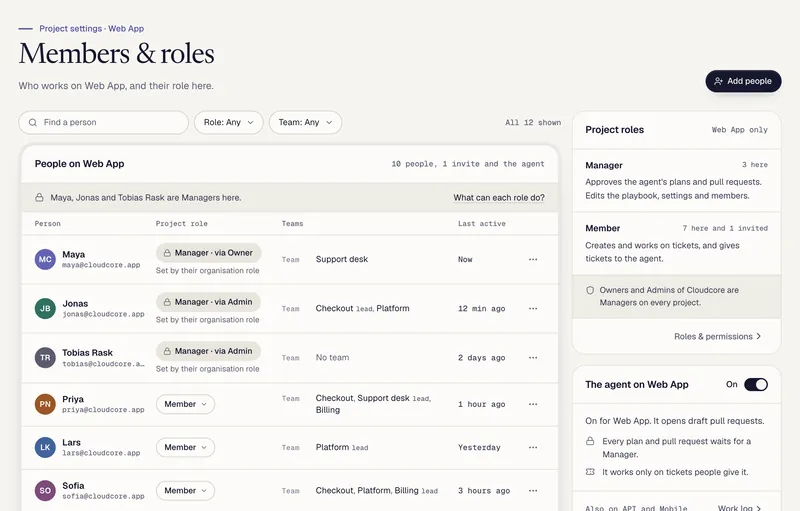Open the more options menu for Priya
This screenshot has width=800, height=511.
(x=533, y=404)
